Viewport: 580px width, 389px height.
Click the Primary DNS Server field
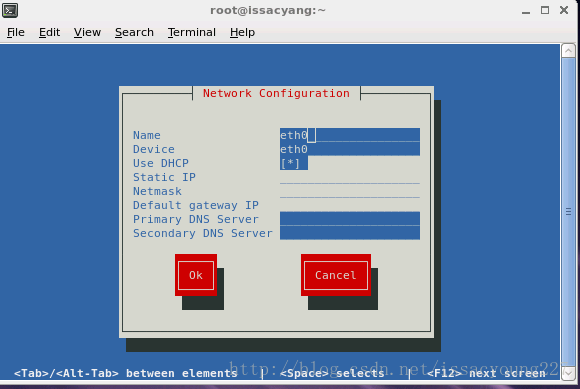click(x=350, y=219)
